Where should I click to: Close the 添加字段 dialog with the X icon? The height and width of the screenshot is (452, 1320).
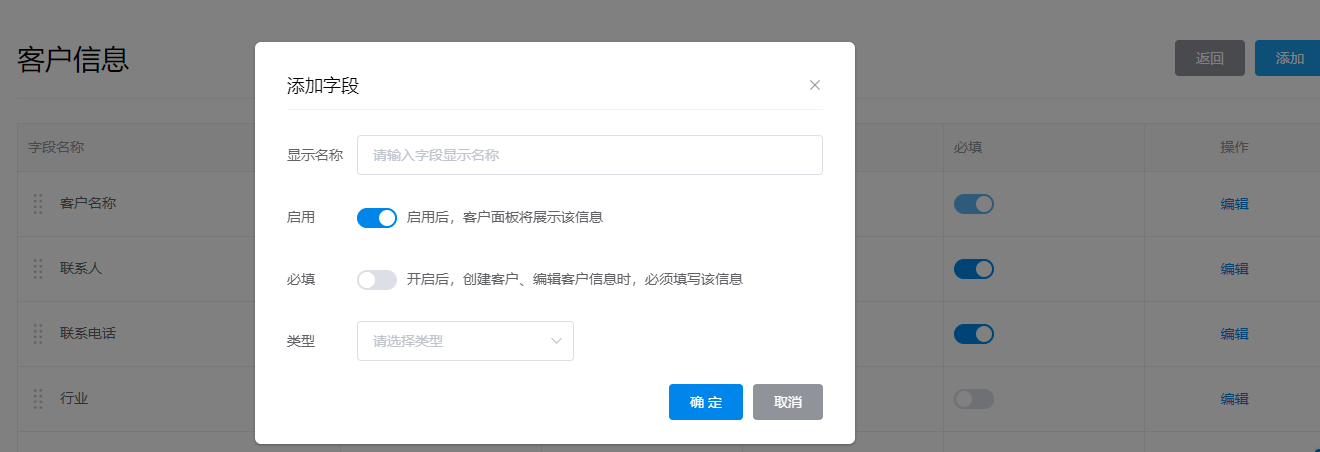click(815, 85)
